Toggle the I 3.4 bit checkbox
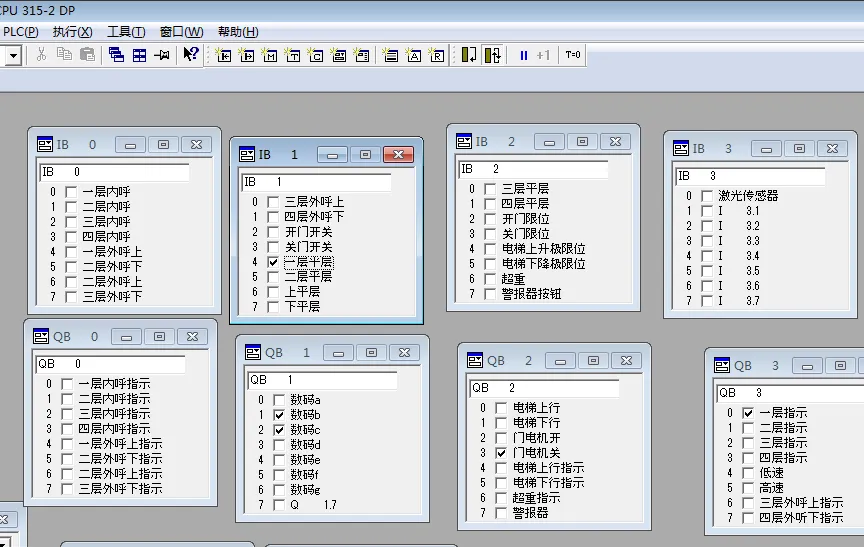Viewport: 864px width, 547px height. point(706,256)
